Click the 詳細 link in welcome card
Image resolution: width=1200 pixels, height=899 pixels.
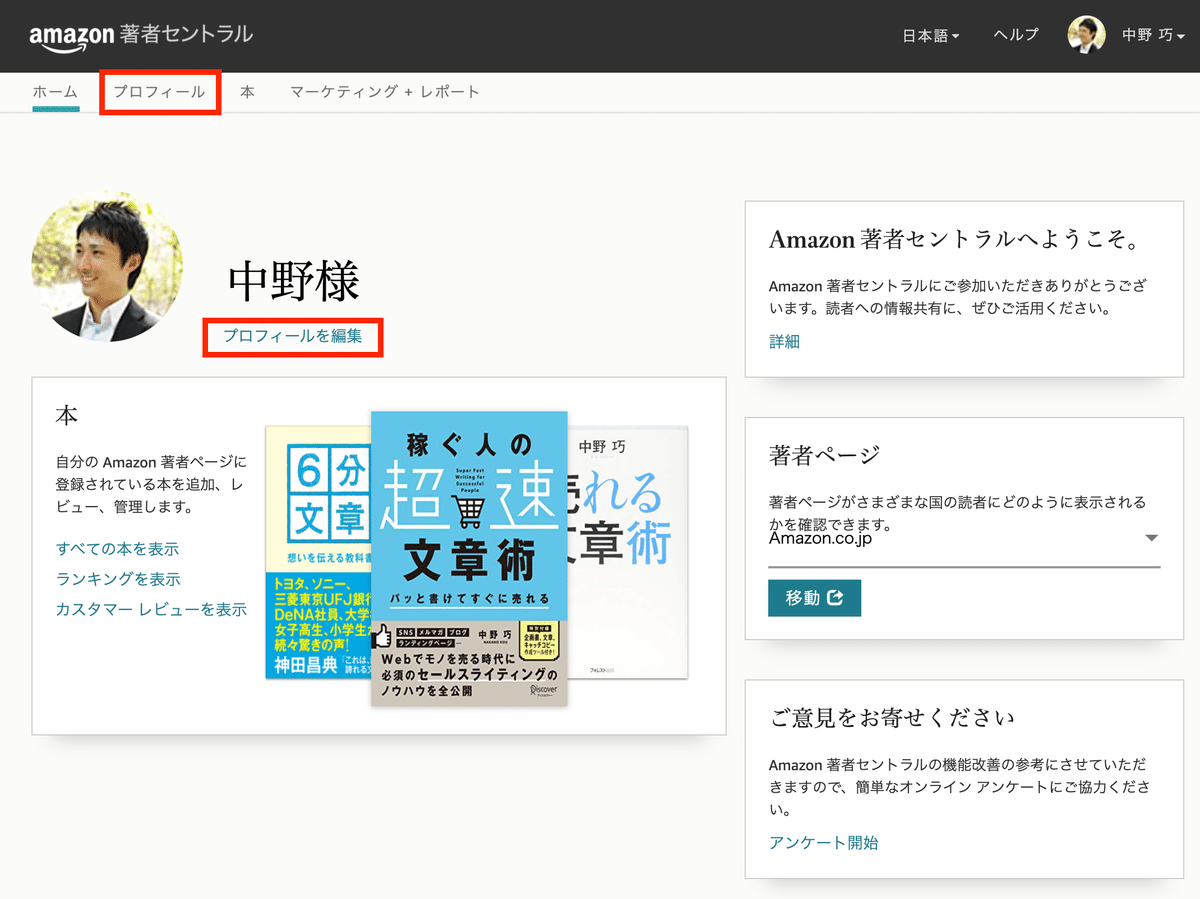pos(784,342)
